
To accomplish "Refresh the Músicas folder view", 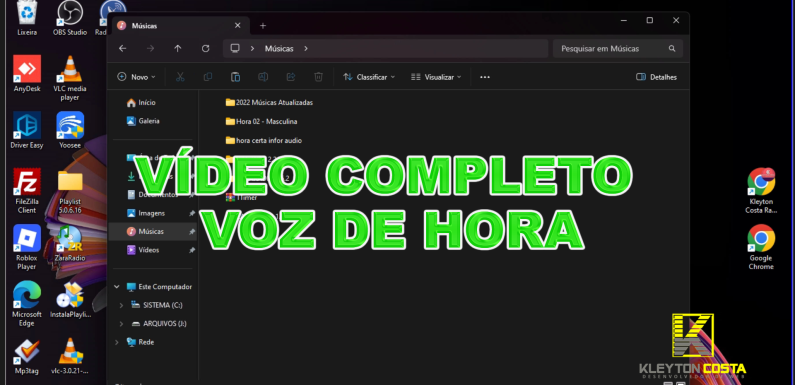I will [x=205, y=49].
